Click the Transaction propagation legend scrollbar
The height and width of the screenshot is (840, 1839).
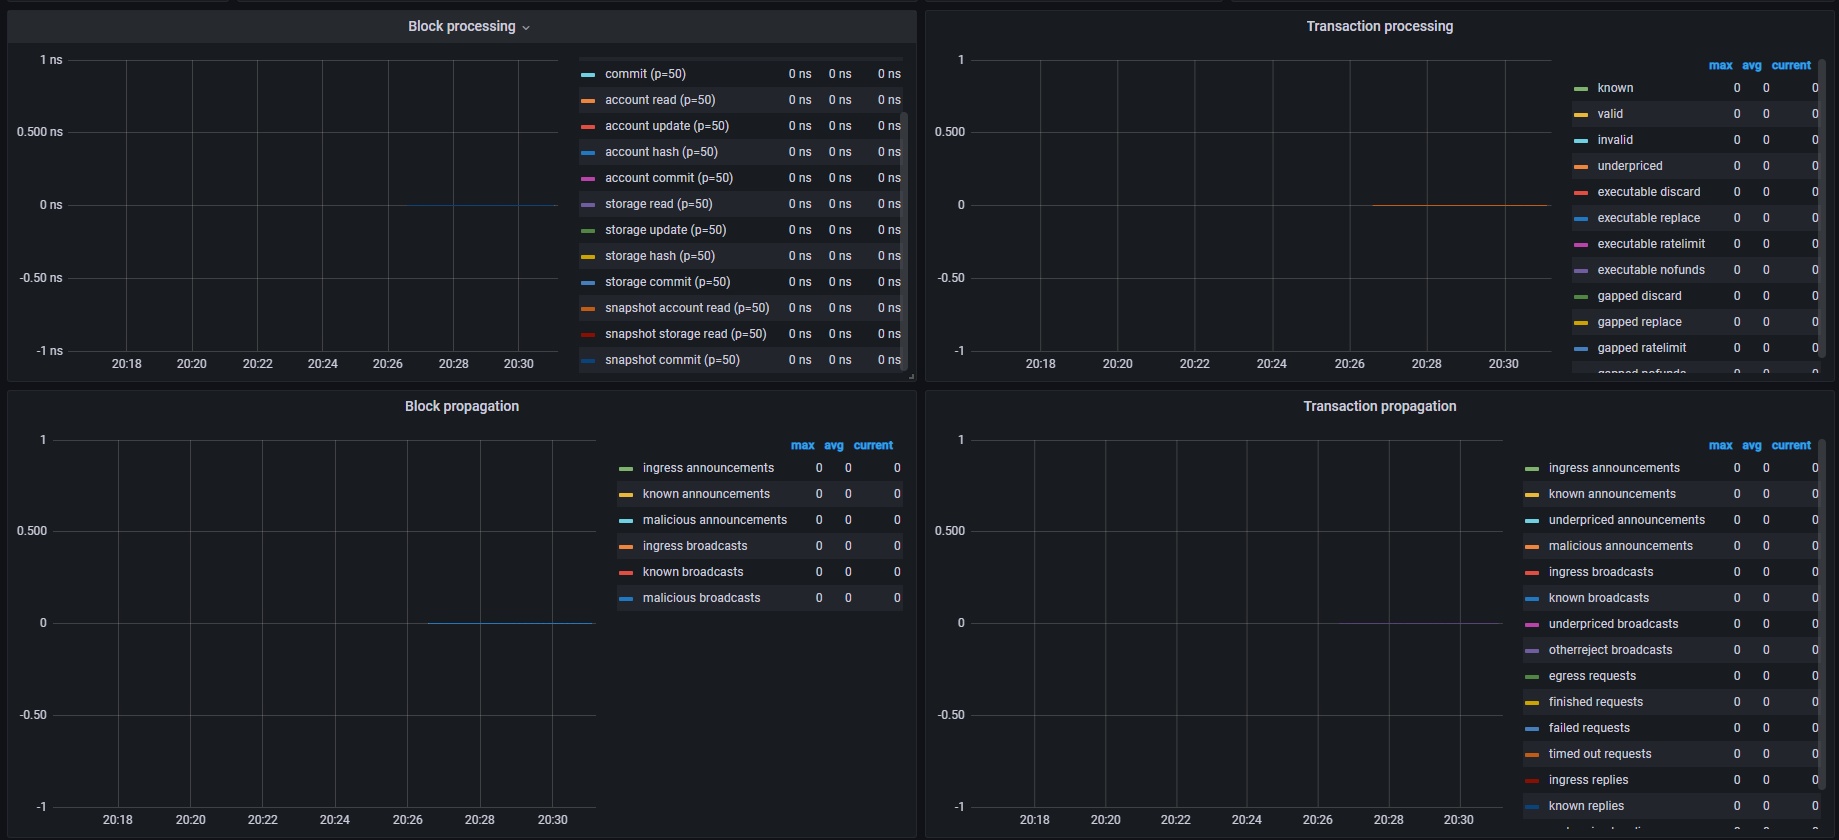pyautogui.click(x=1822, y=614)
